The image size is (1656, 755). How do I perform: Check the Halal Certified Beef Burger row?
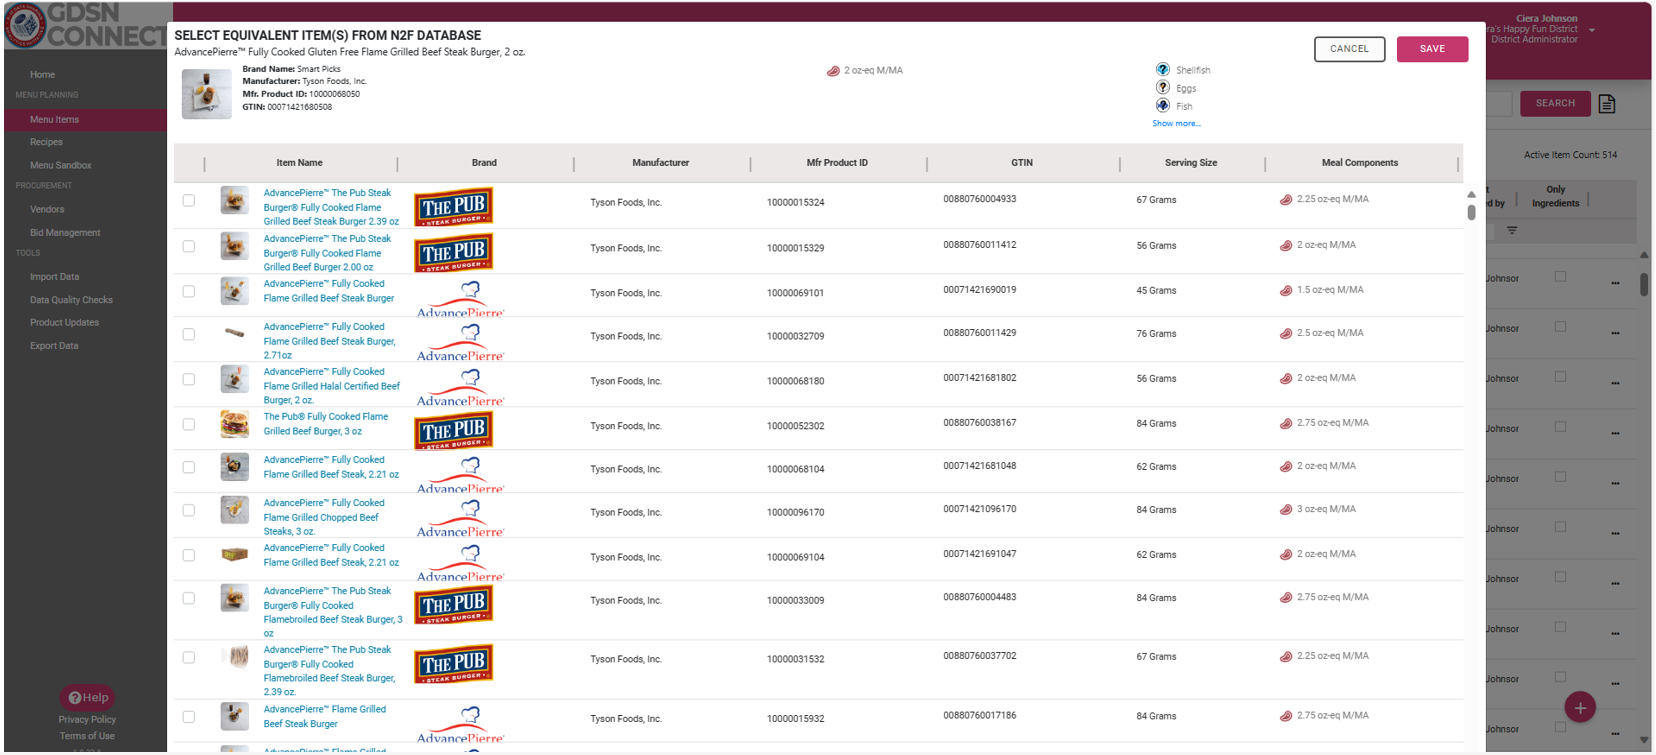[189, 380]
